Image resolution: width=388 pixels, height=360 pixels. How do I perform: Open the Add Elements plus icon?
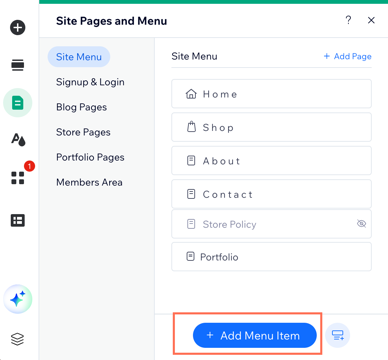click(18, 27)
